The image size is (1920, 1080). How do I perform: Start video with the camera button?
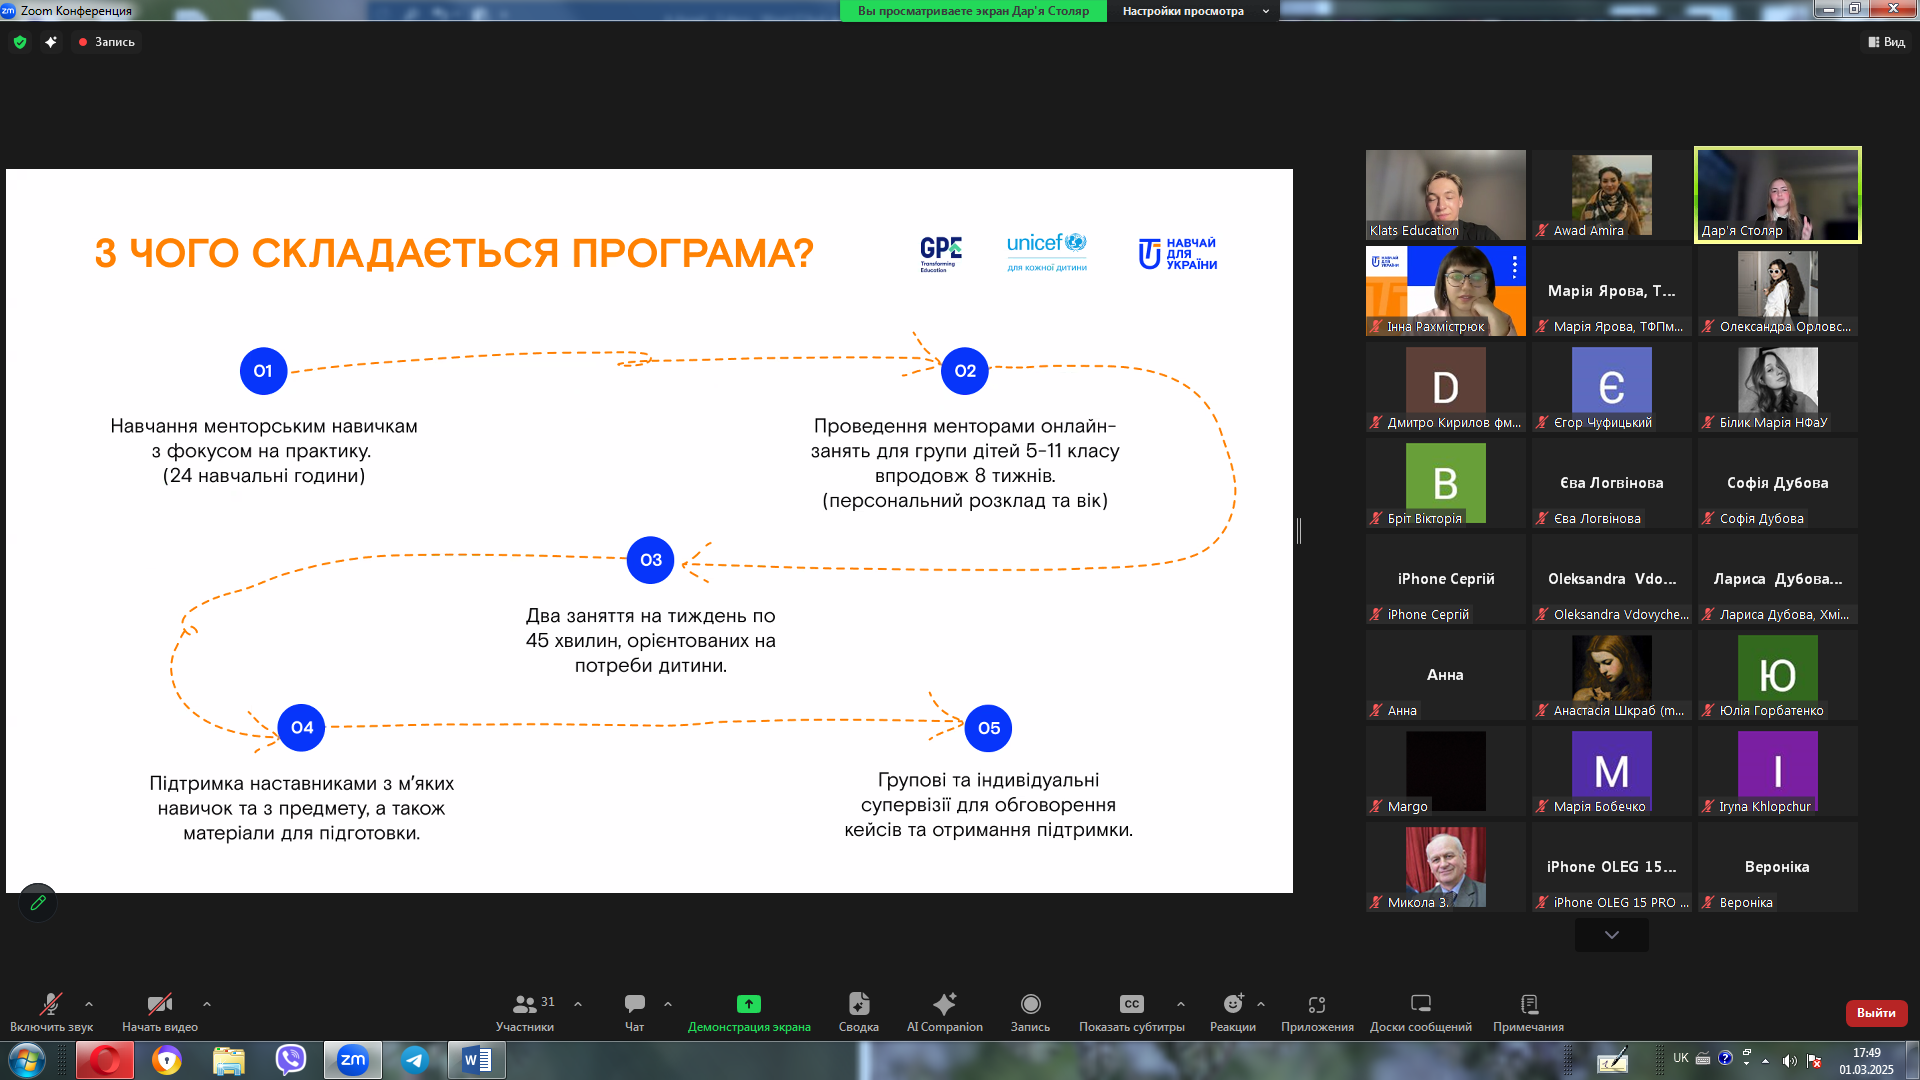click(x=160, y=1004)
